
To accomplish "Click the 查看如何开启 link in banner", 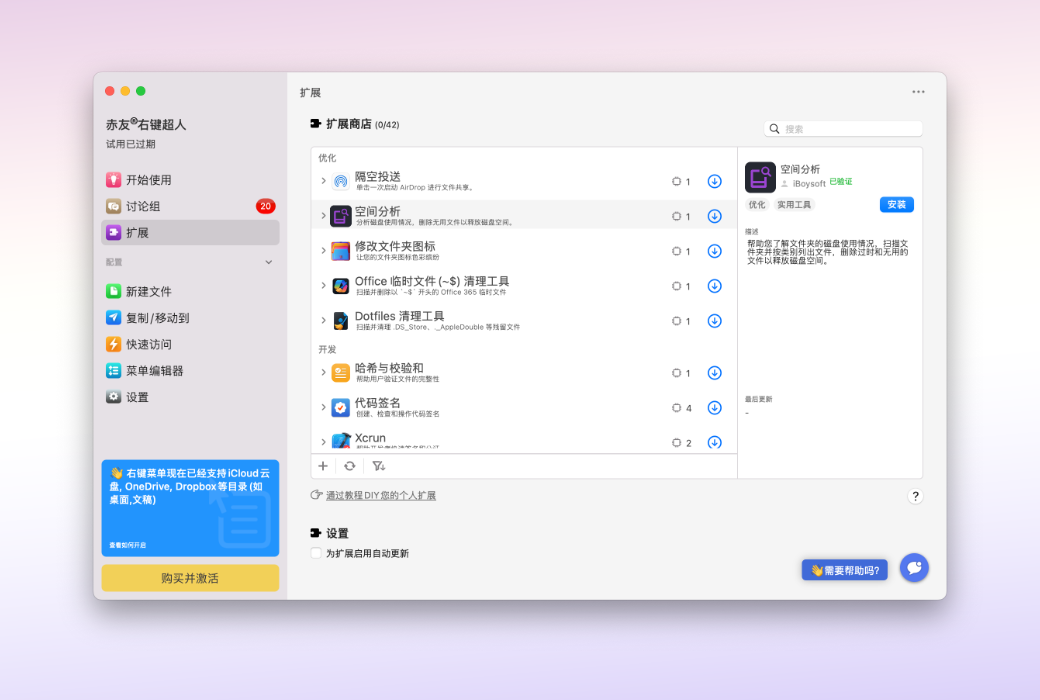I will point(127,545).
